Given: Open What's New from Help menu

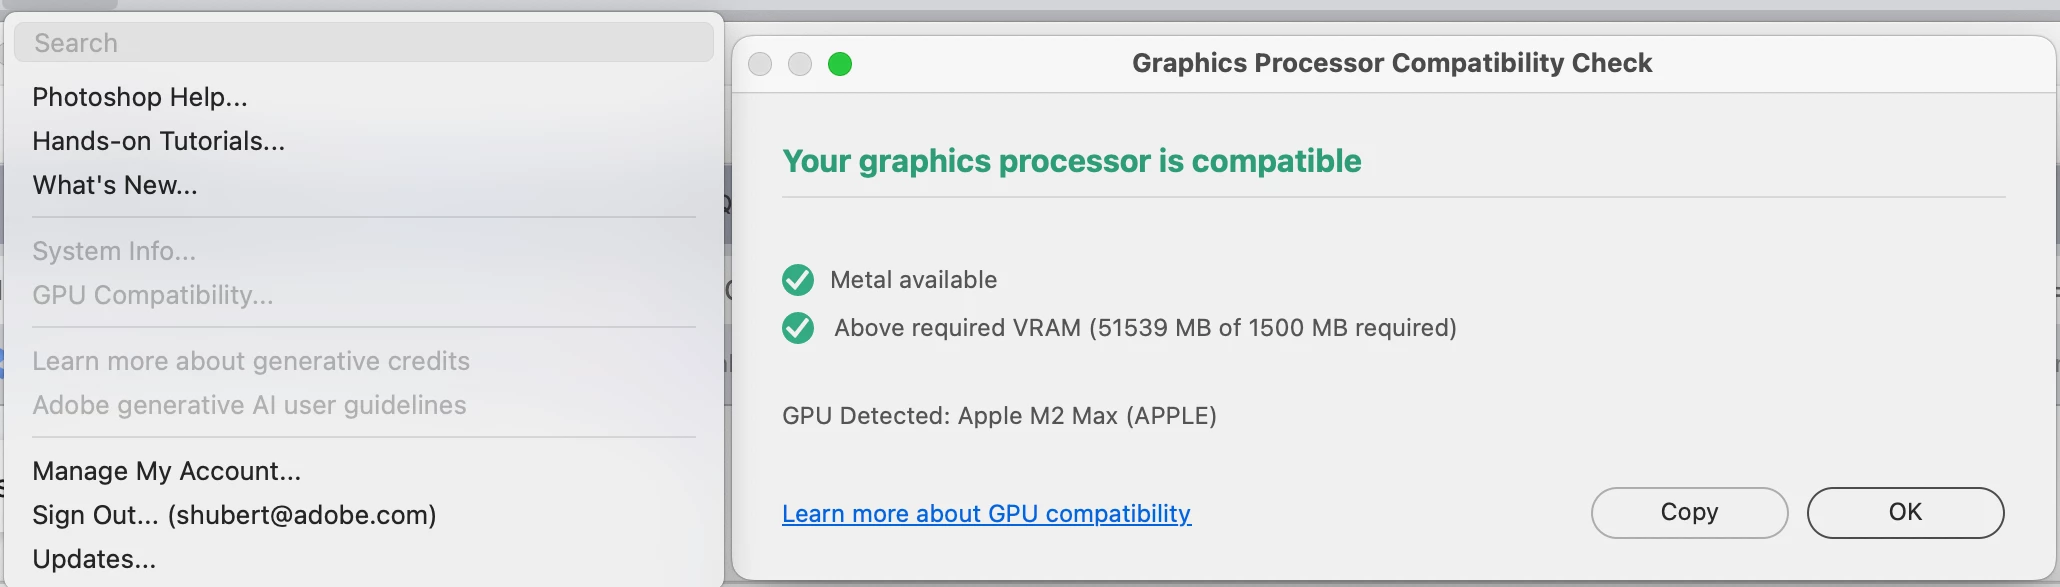Looking at the screenshot, I should click(115, 185).
